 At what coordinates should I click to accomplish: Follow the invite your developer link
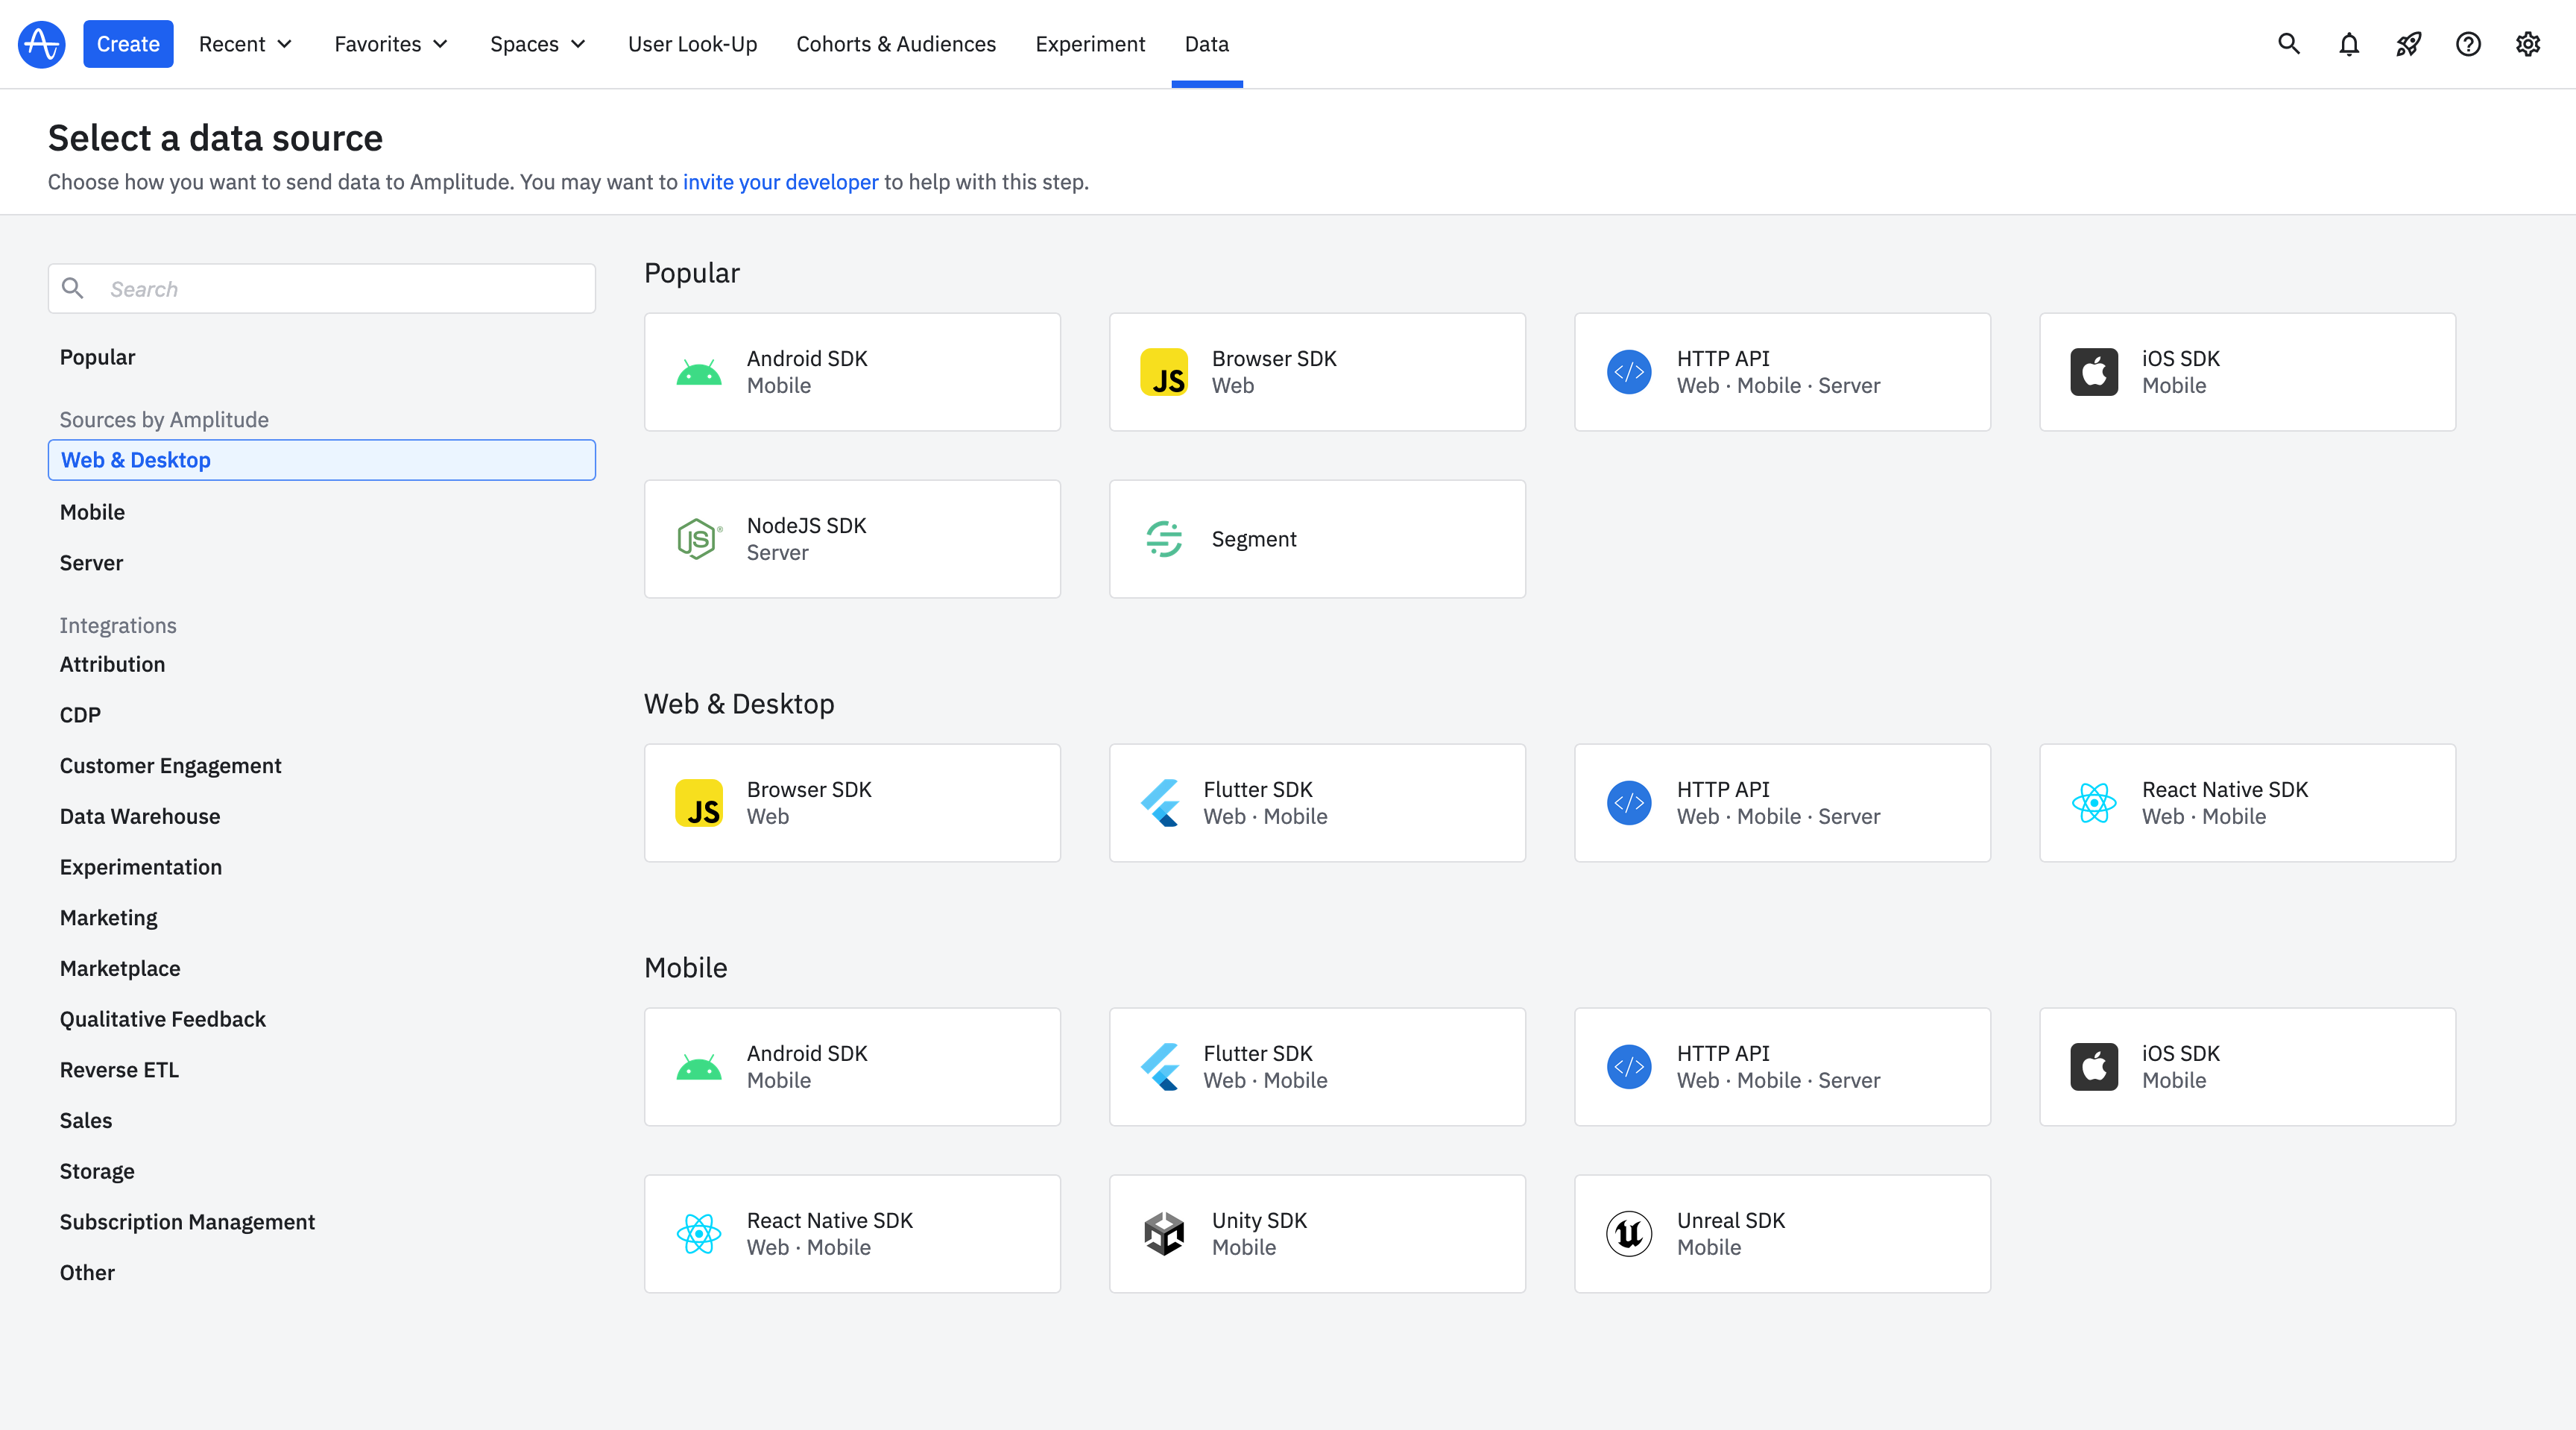click(x=780, y=182)
